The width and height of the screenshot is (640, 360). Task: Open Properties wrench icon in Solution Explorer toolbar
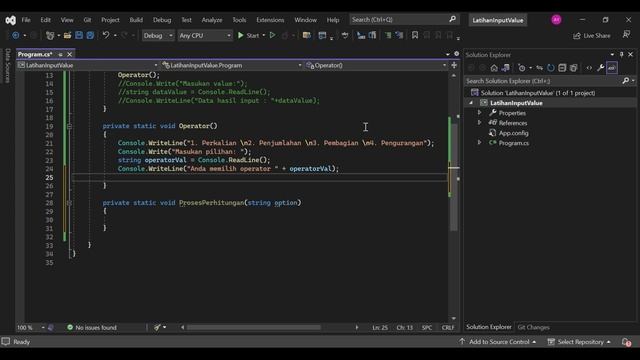[600, 68]
